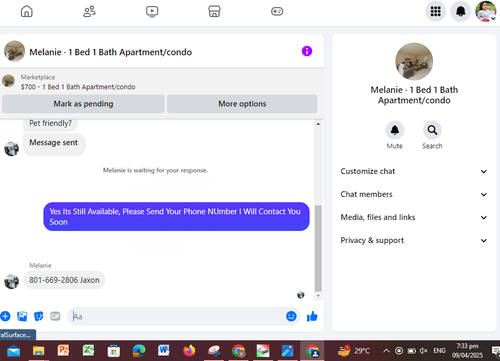Search in conversation via magnifier icon

coord(432,130)
